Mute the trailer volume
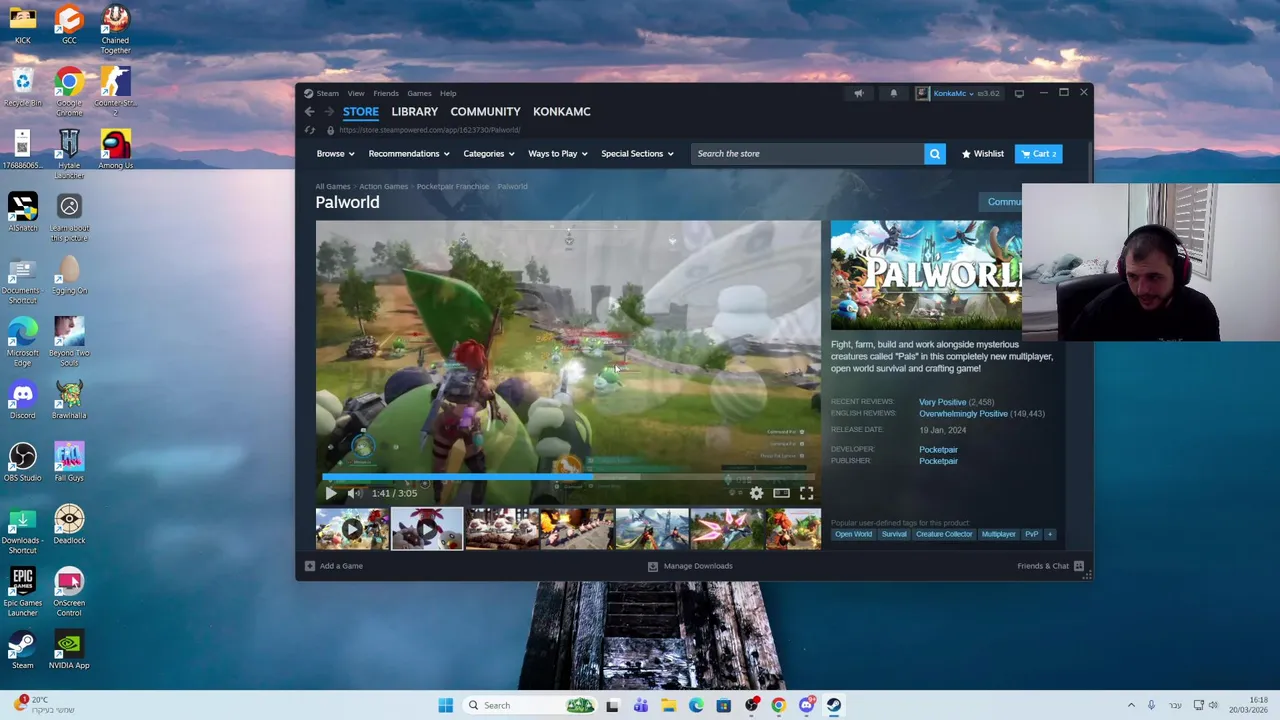The width and height of the screenshot is (1280, 720). coord(354,493)
